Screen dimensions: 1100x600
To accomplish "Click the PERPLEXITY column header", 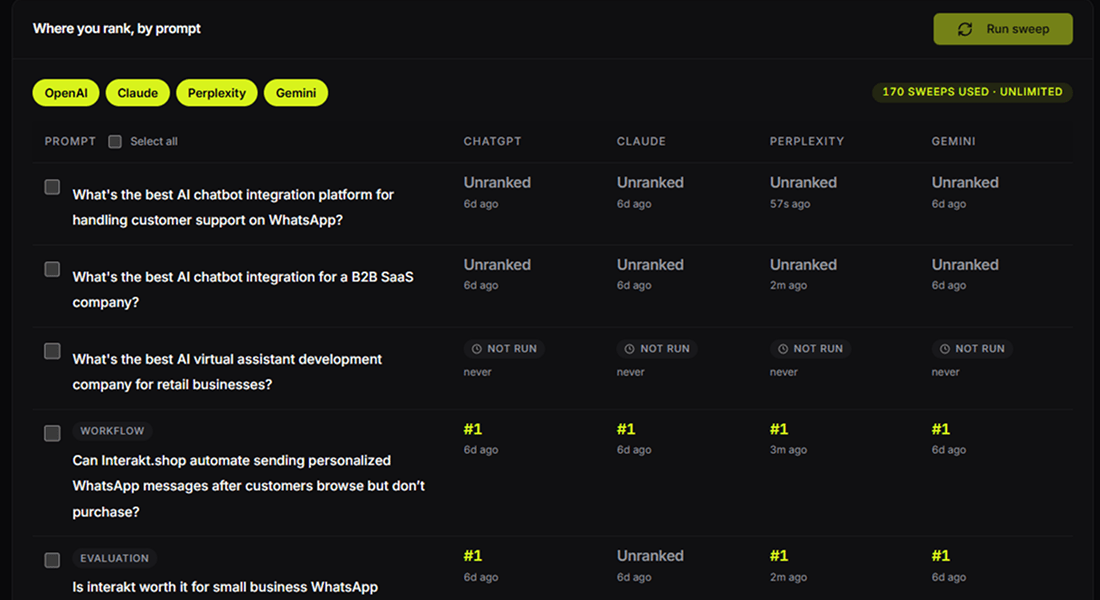I will pyautogui.click(x=807, y=141).
